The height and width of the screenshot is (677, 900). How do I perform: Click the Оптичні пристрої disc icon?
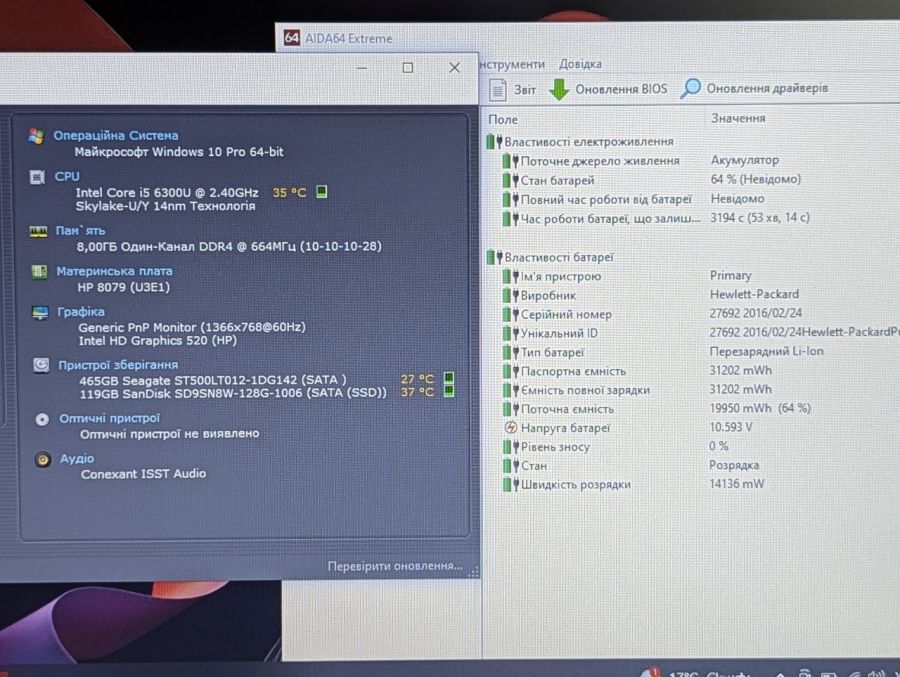point(42,419)
